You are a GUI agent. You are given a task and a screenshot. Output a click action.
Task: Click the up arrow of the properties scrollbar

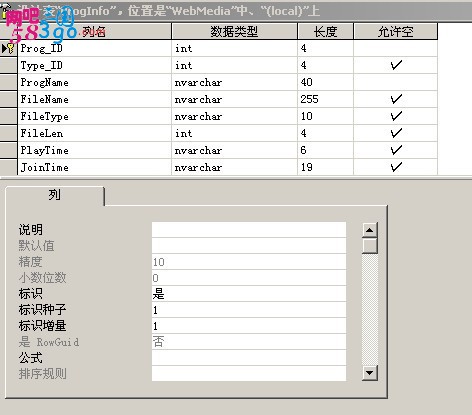[369, 230]
